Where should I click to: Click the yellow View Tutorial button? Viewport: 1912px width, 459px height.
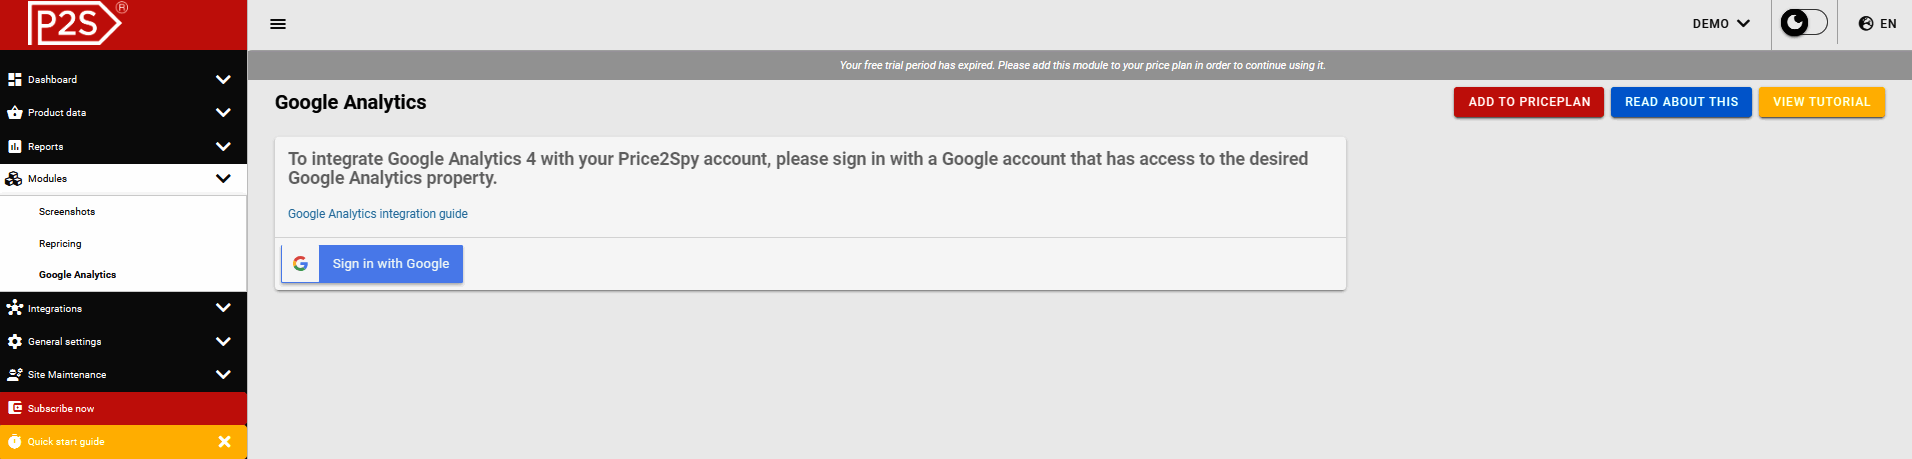[1821, 102]
